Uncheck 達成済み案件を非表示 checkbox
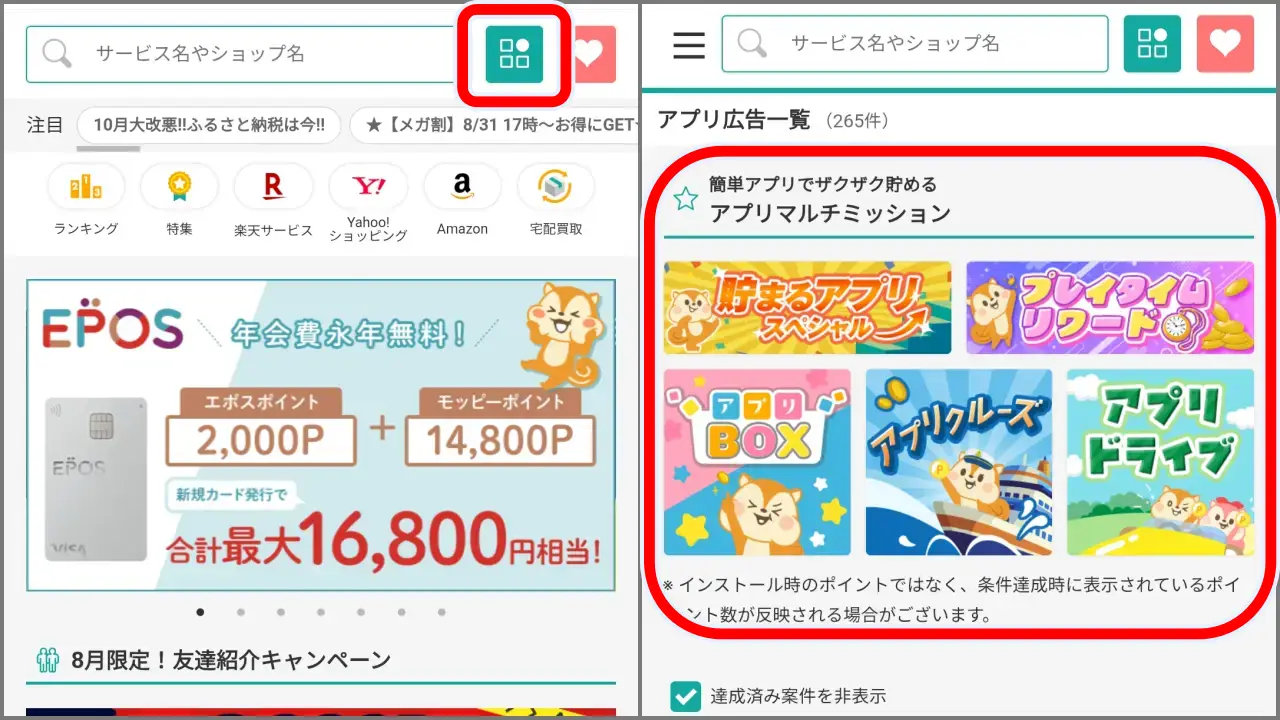The image size is (1280, 720). pos(685,696)
